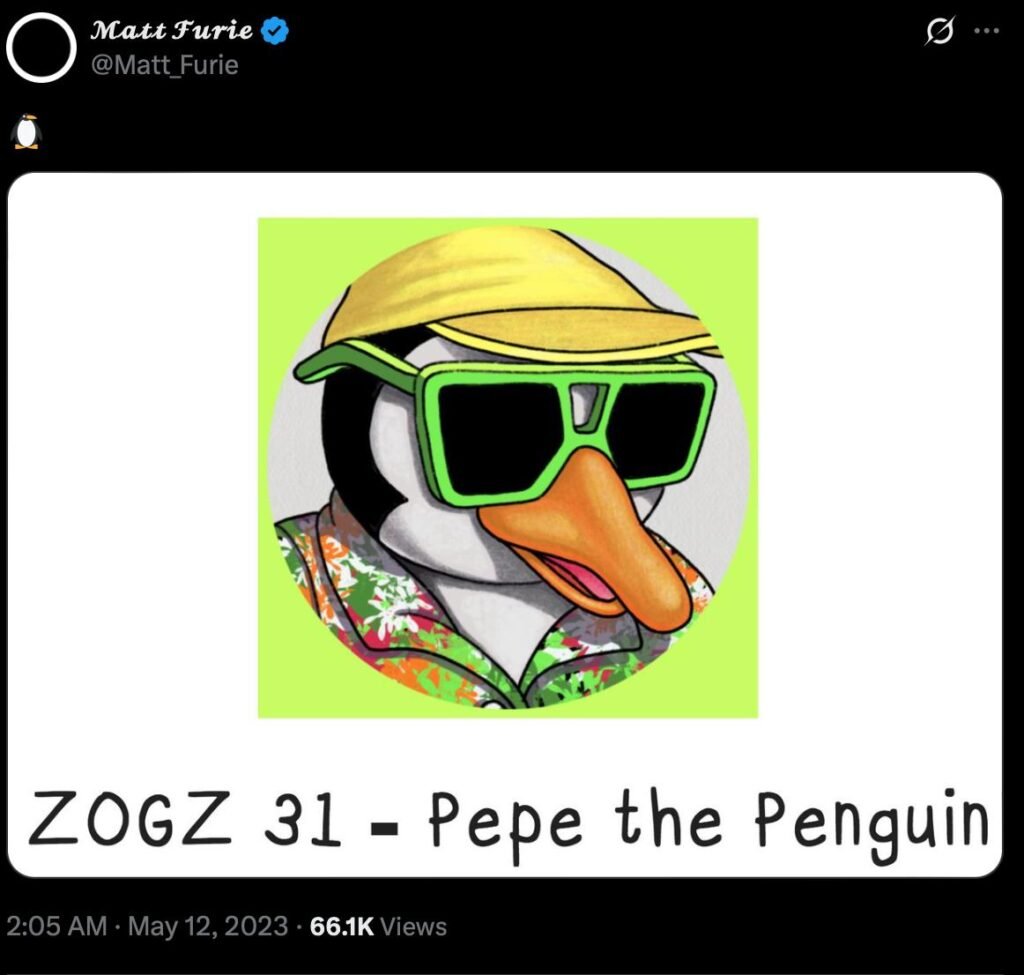
Task: Click the 2:05 AM timestamp
Action: [x=54, y=926]
